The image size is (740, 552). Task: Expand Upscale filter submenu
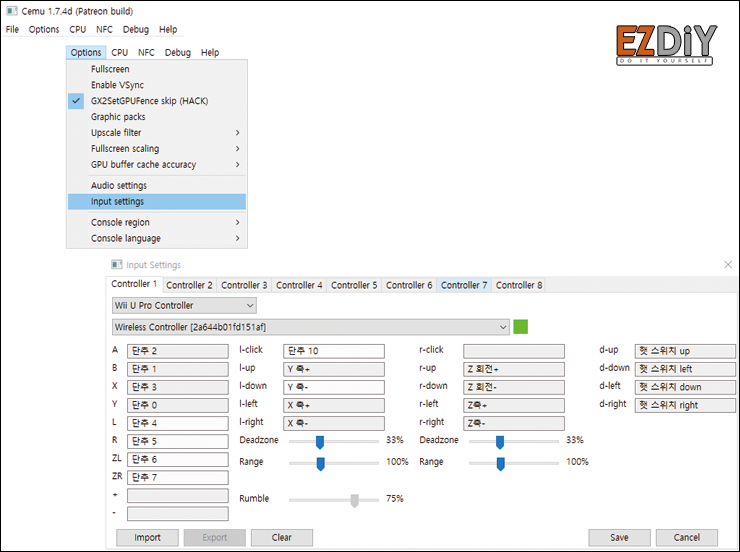(157, 133)
